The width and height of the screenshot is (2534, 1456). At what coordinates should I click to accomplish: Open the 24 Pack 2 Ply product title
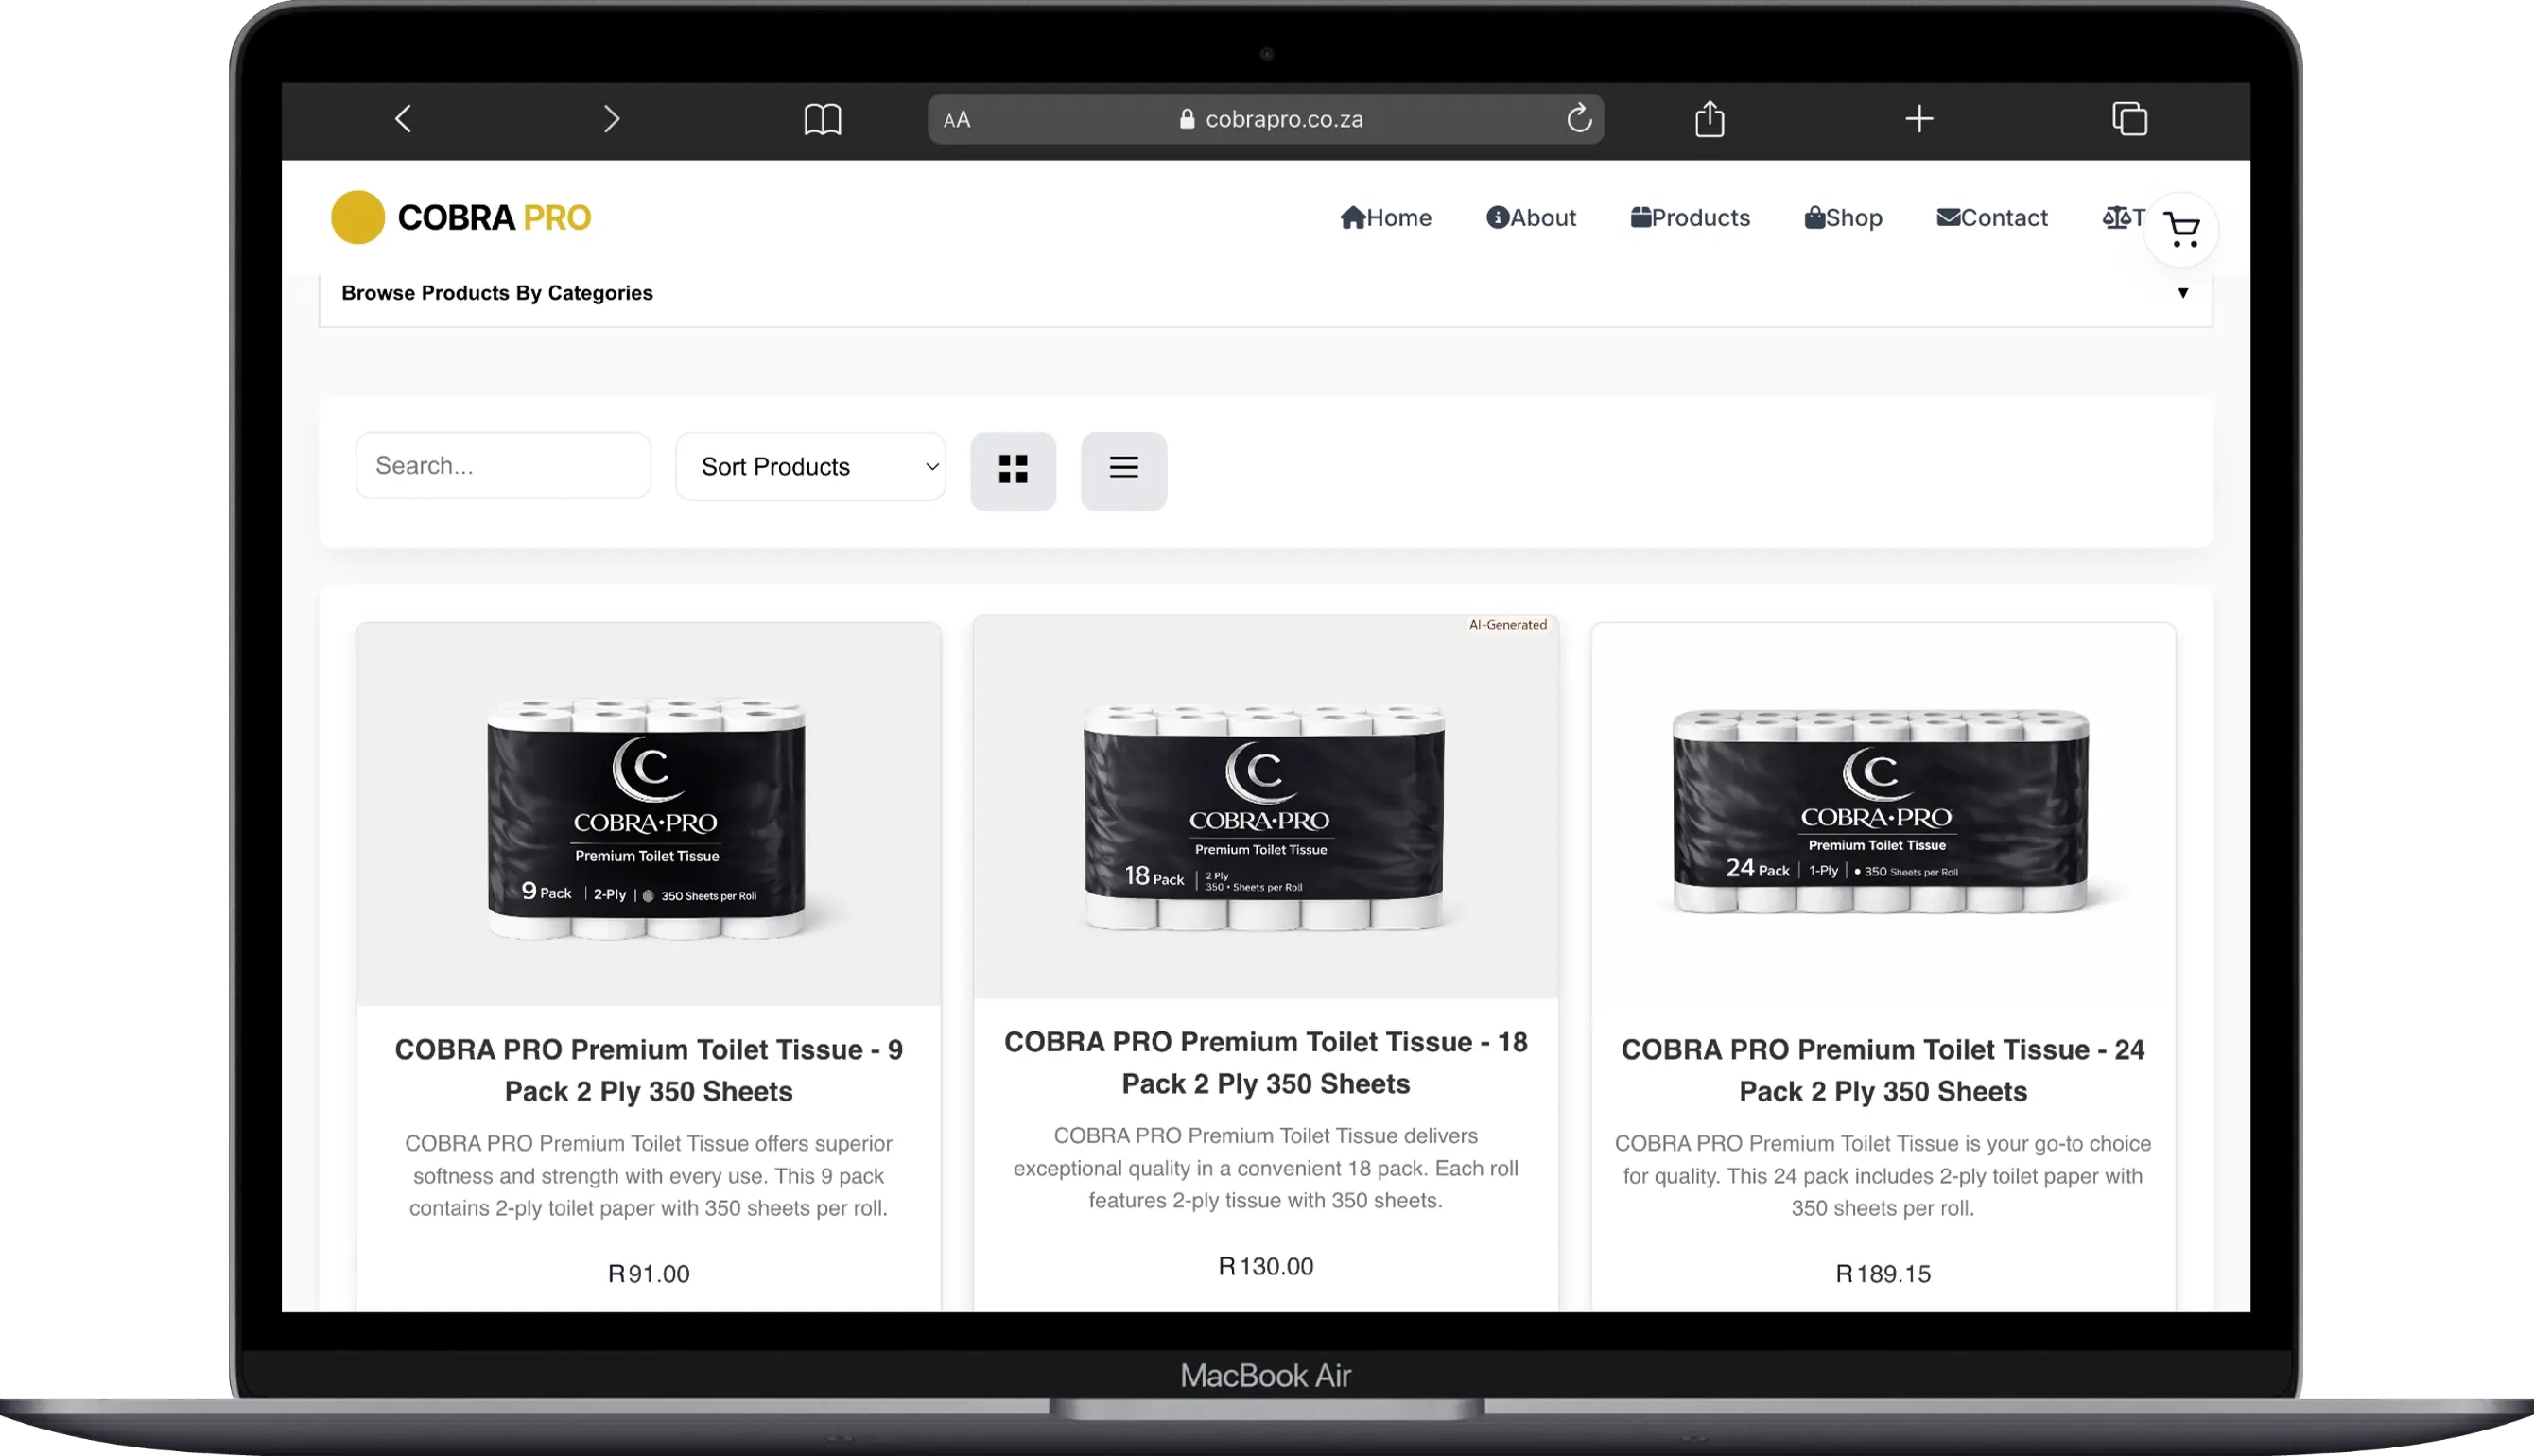click(1882, 1070)
